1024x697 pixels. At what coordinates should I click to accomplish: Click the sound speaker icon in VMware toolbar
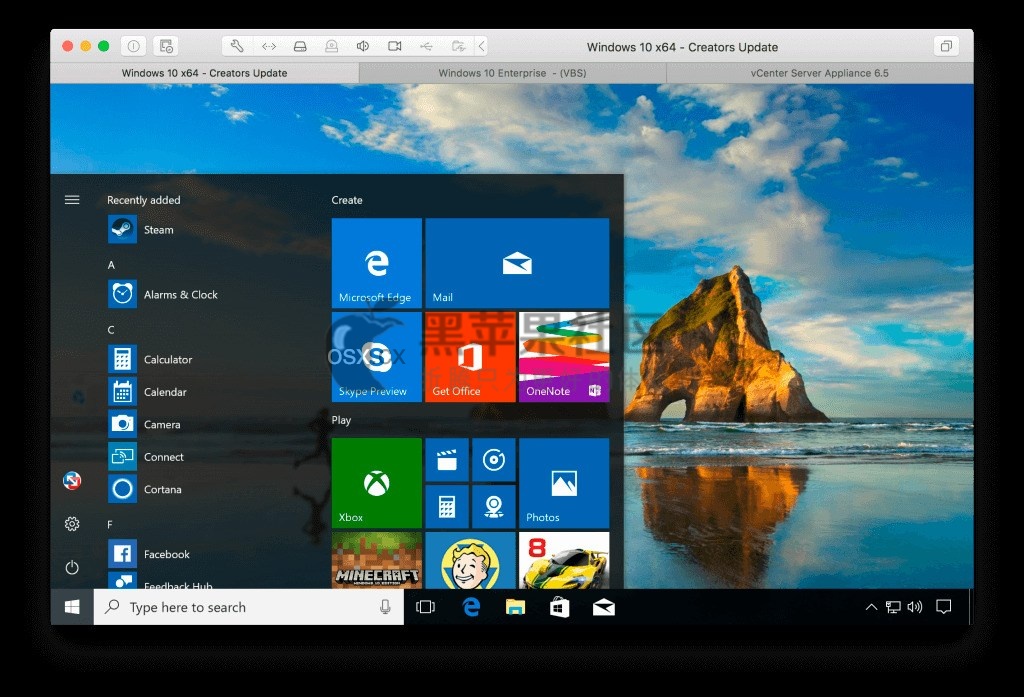click(362, 46)
